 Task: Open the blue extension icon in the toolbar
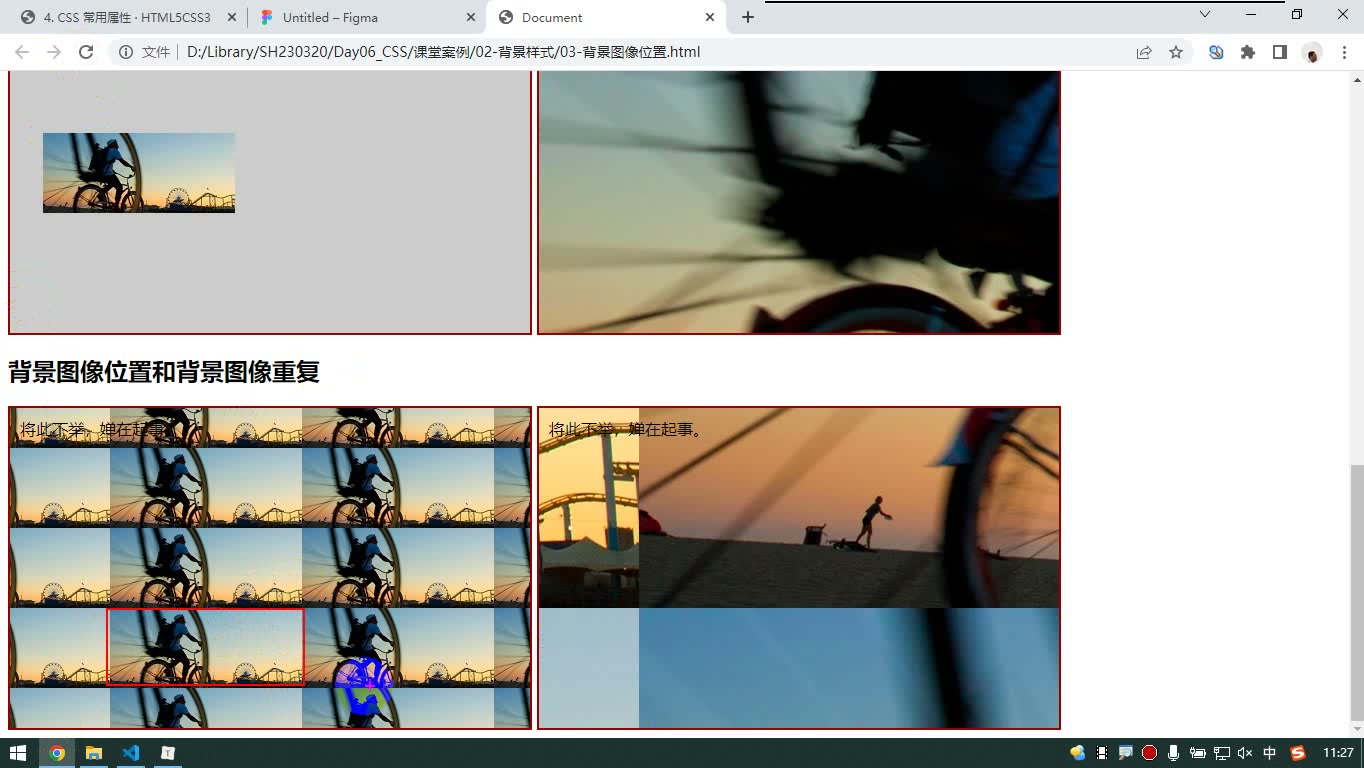pos(1216,52)
